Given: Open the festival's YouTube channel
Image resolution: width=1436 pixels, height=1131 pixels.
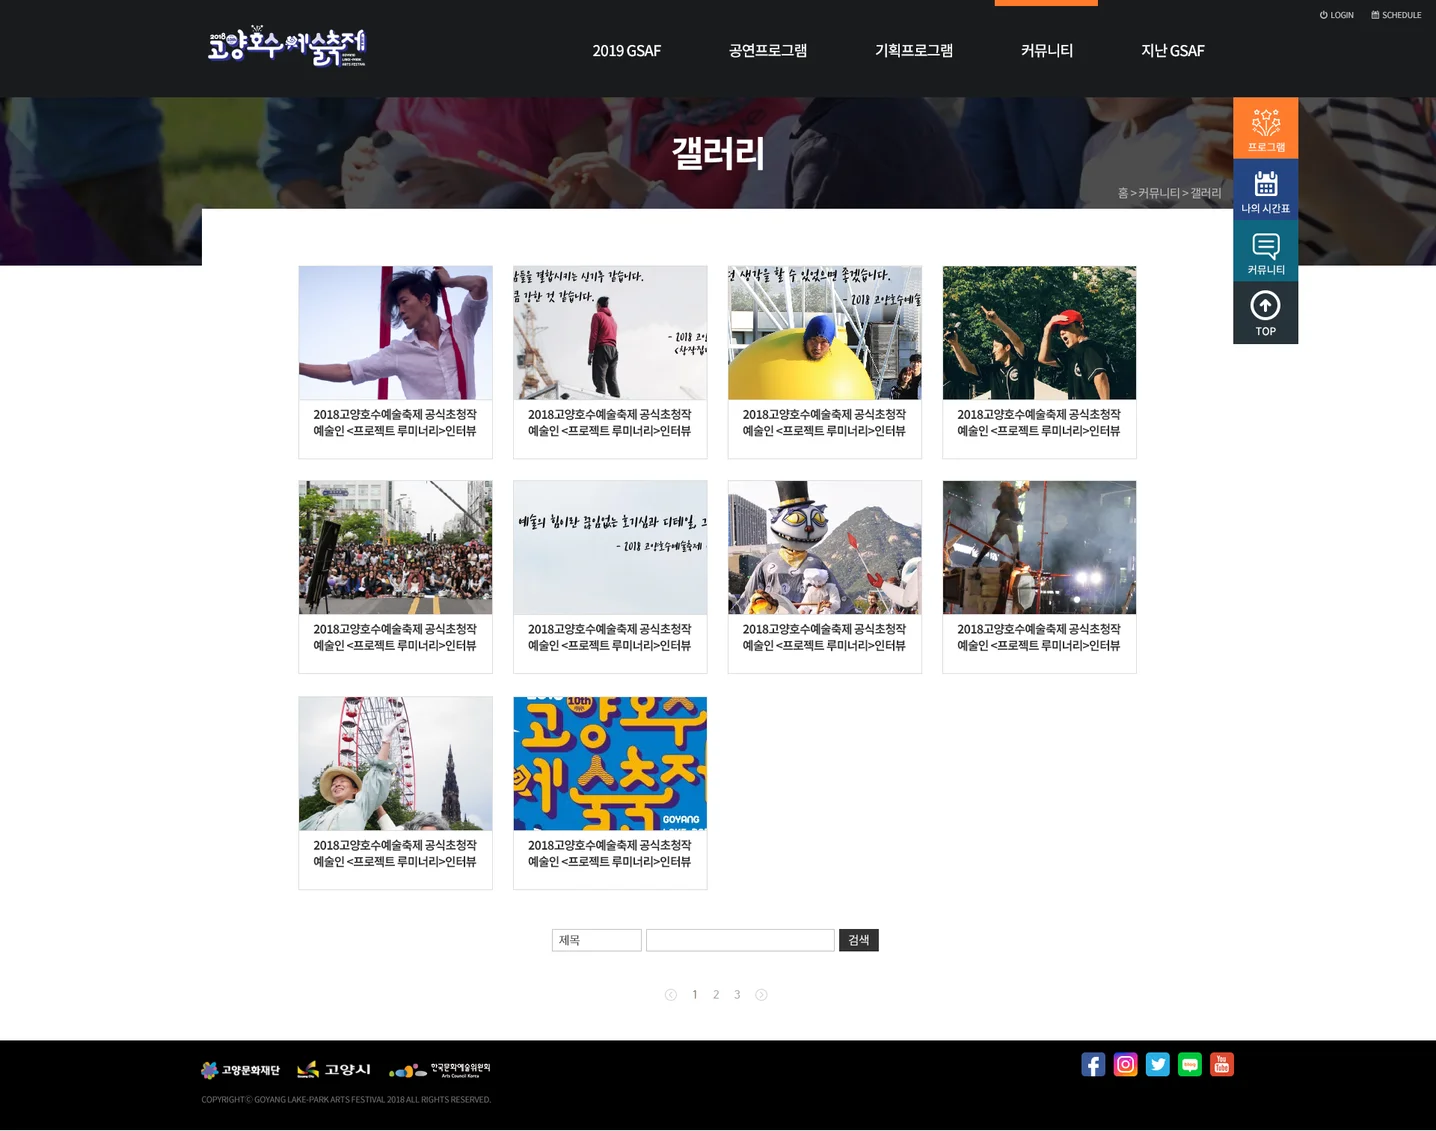Looking at the screenshot, I should click(x=1222, y=1064).
